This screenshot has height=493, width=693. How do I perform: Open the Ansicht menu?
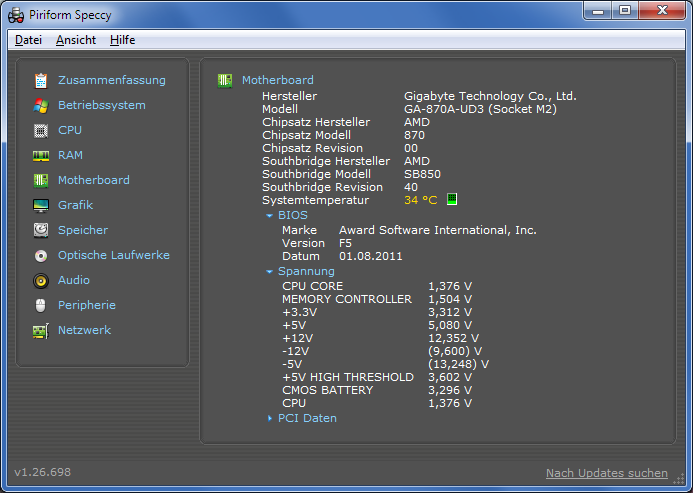[76, 40]
